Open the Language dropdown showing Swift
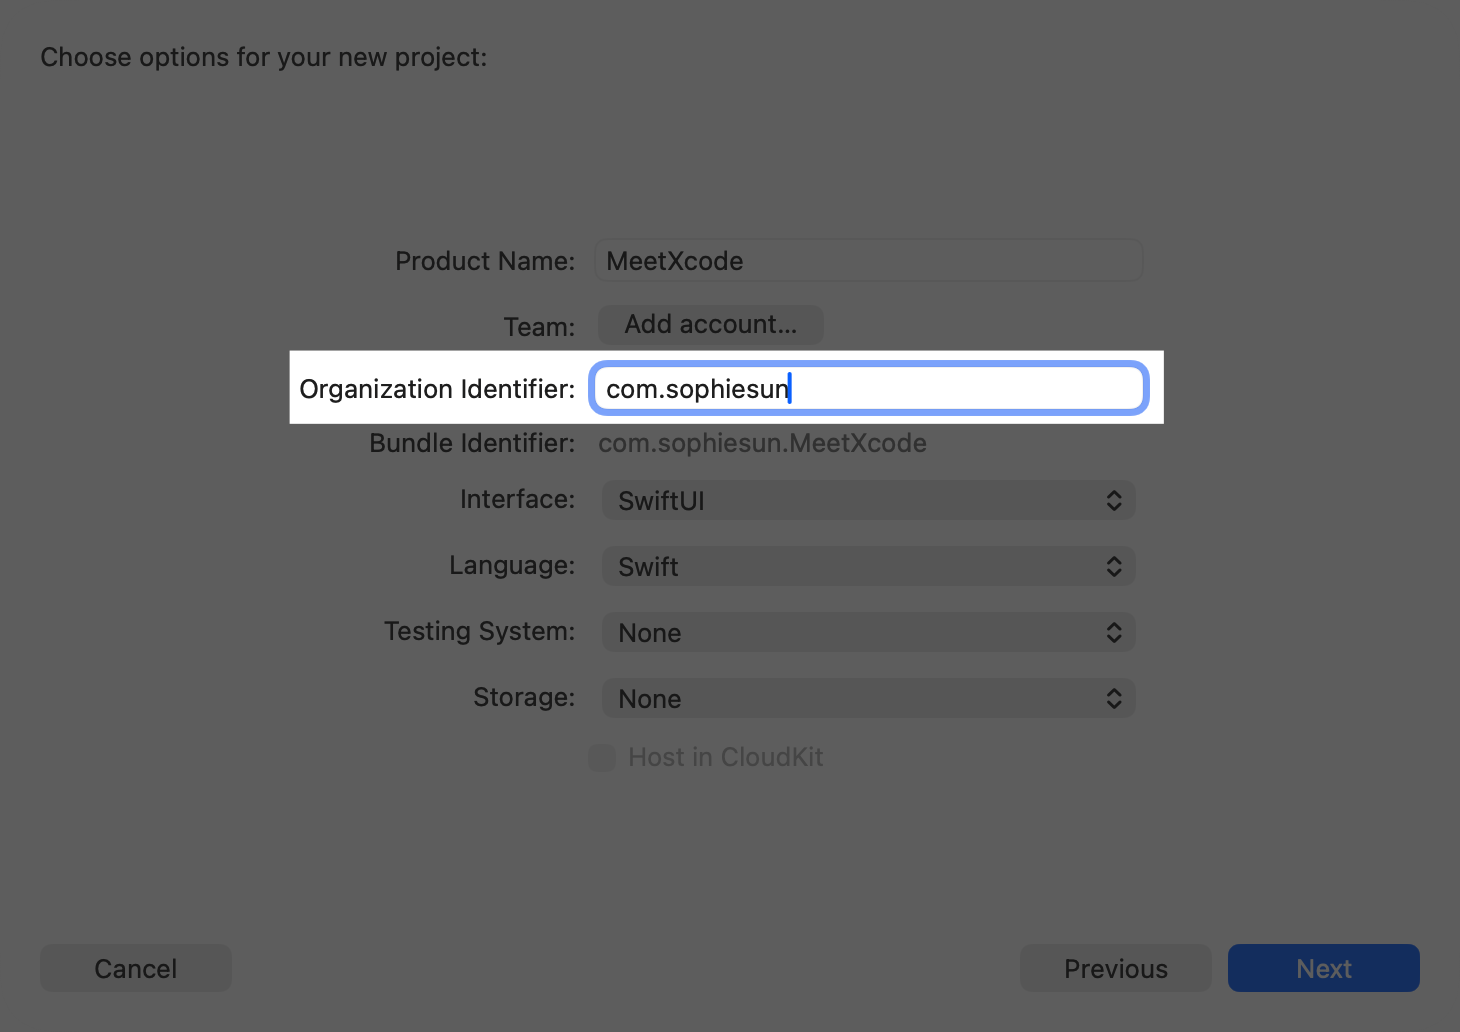This screenshot has width=1460, height=1032. [x=868, y=567]
